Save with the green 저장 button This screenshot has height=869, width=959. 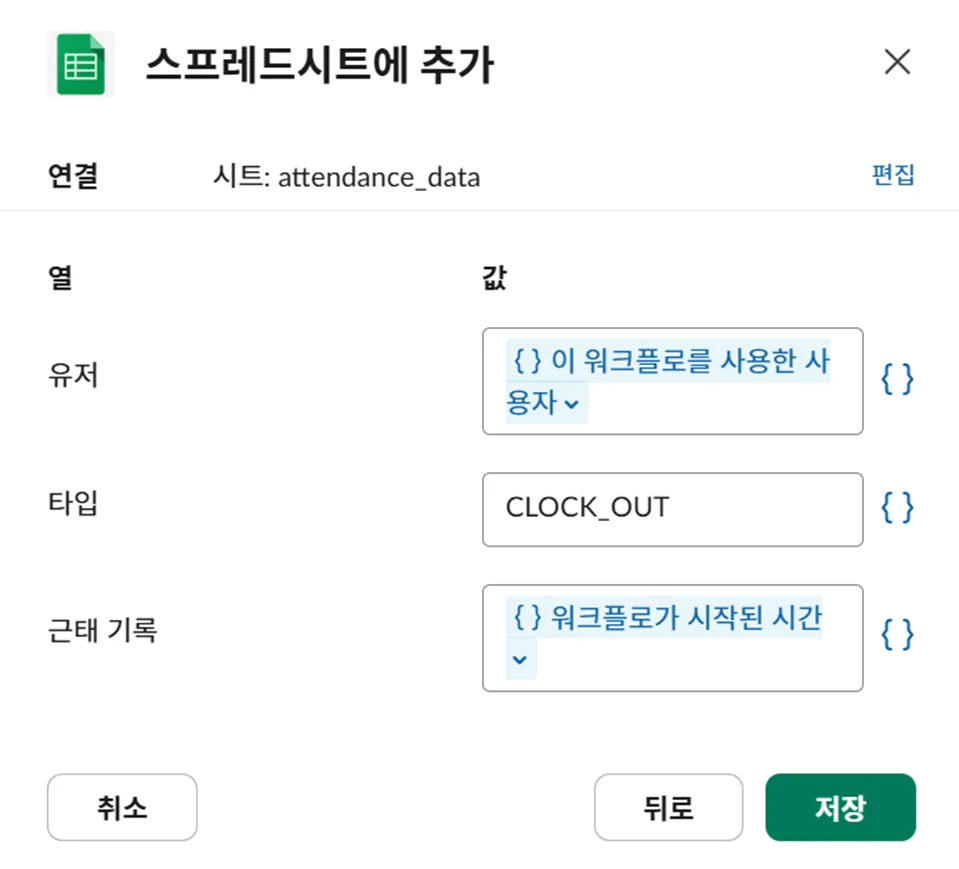(840, 807)
